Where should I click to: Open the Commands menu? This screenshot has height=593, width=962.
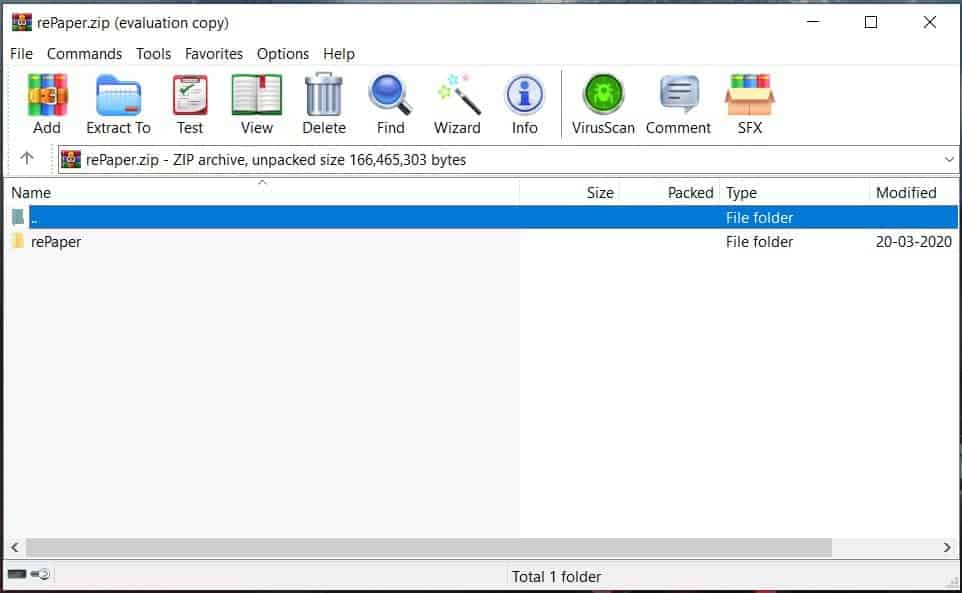[x=85, y=54]
